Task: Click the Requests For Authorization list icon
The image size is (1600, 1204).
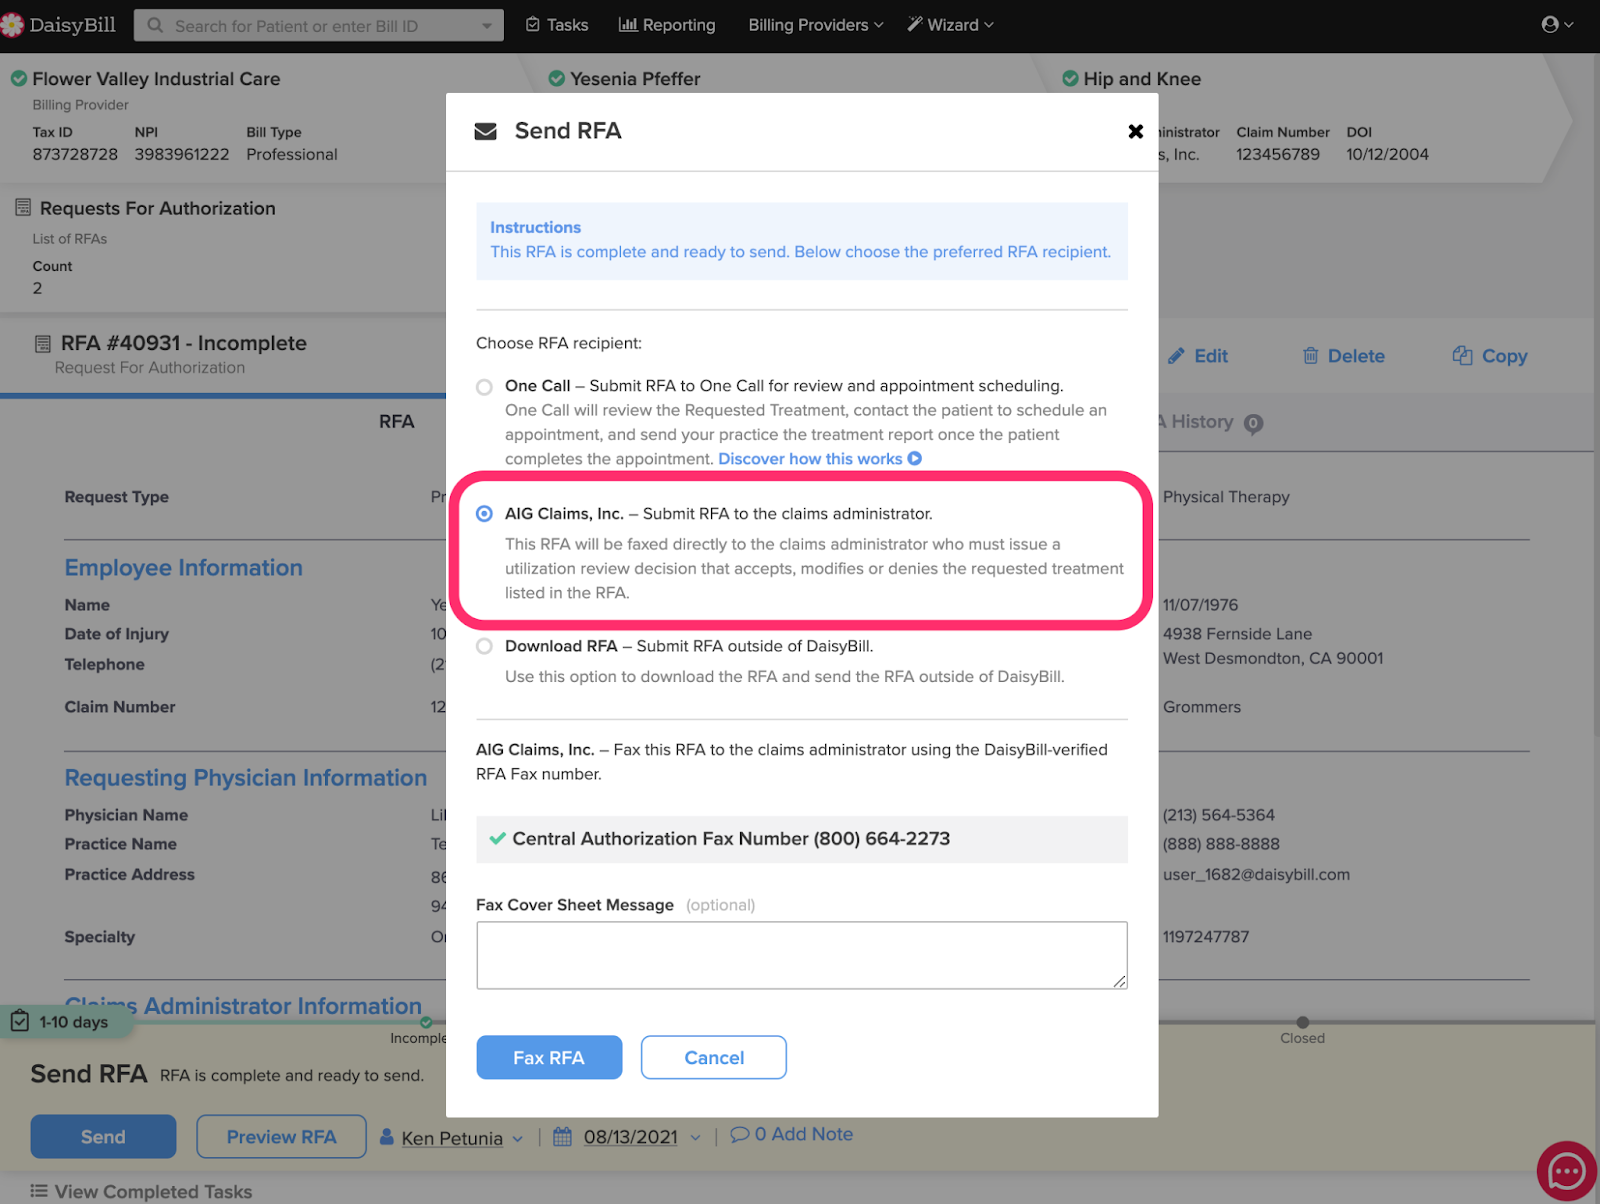Action: click(23, 208)
